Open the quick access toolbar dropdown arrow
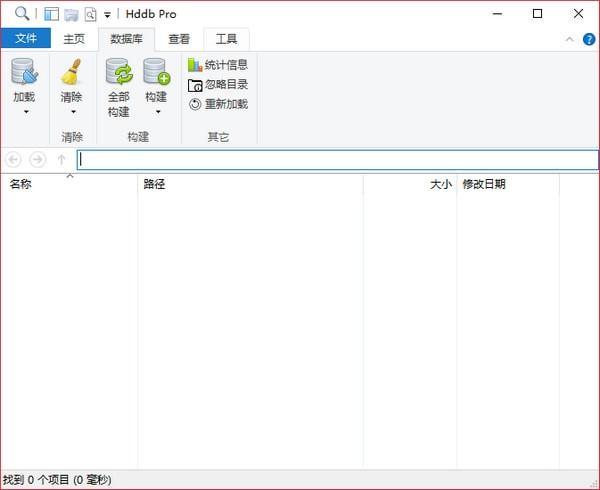 pos(108,15)
